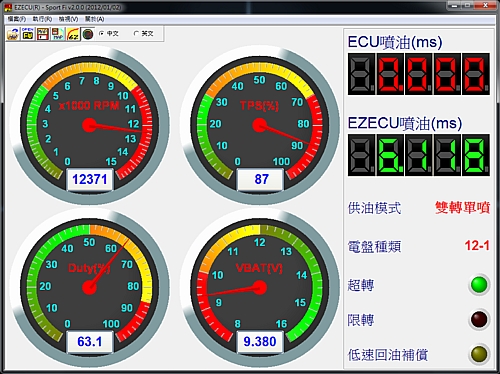
Task: Click the RPM value box showing 12371
Action: click(90, 180)
